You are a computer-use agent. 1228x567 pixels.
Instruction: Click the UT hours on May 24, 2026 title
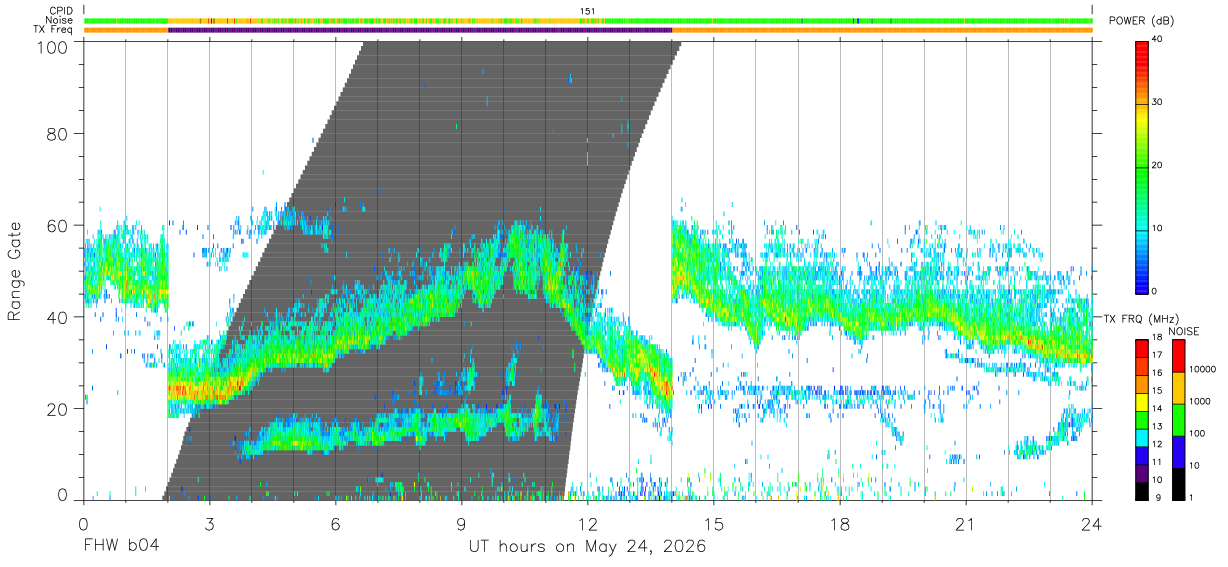pyautogui.click(x=587, y=547)
